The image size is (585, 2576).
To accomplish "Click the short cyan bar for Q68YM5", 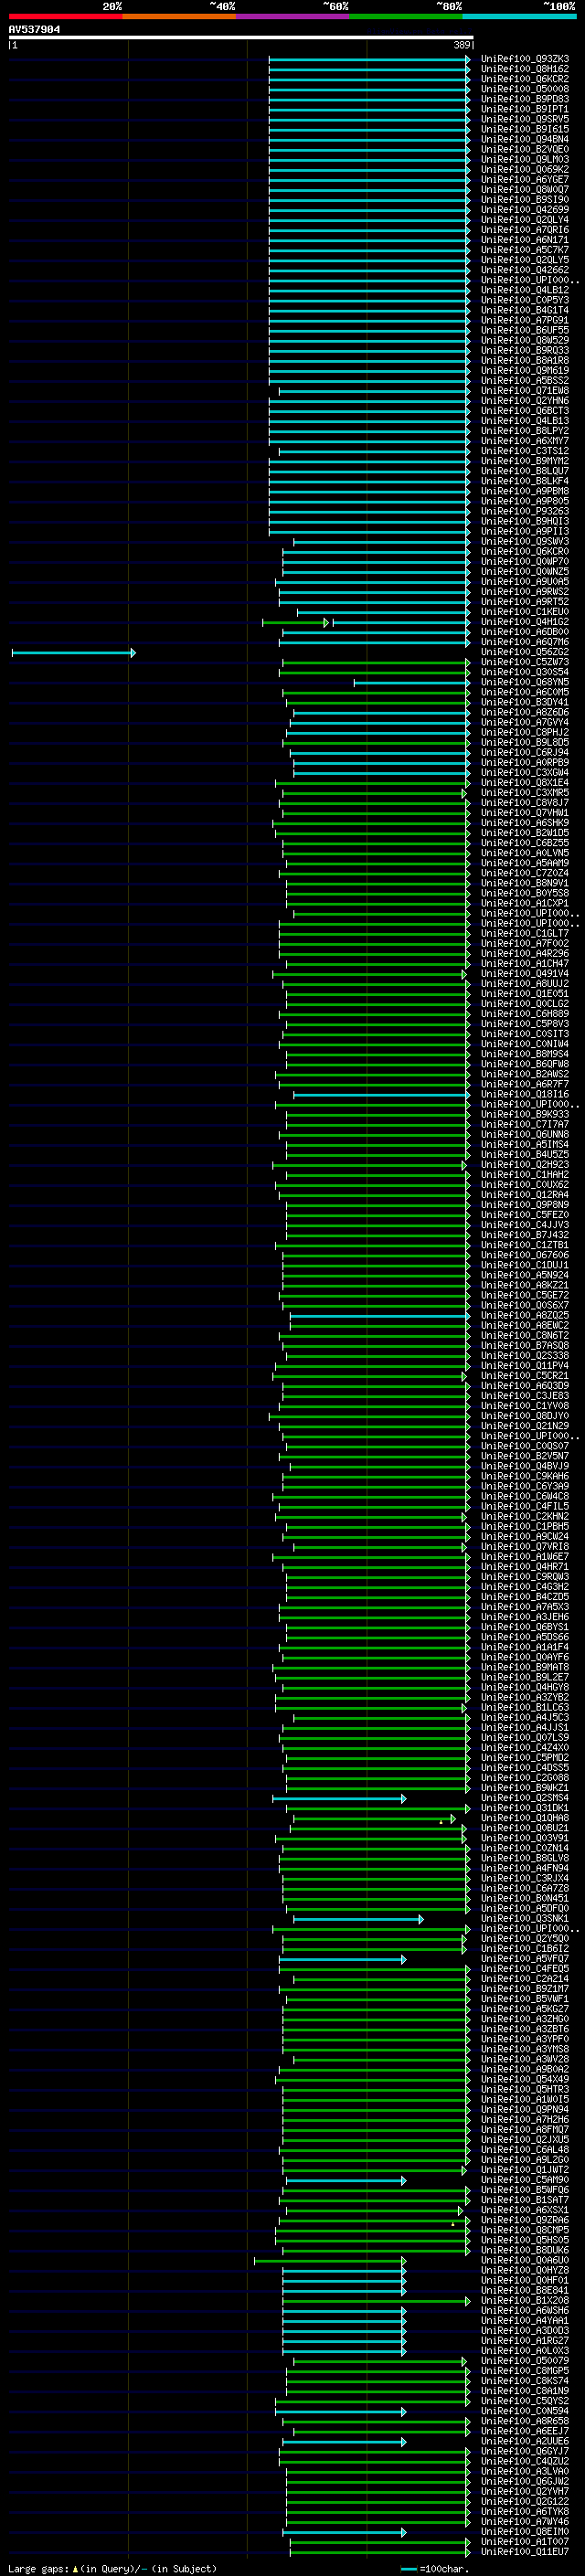I will pos(412,683).
